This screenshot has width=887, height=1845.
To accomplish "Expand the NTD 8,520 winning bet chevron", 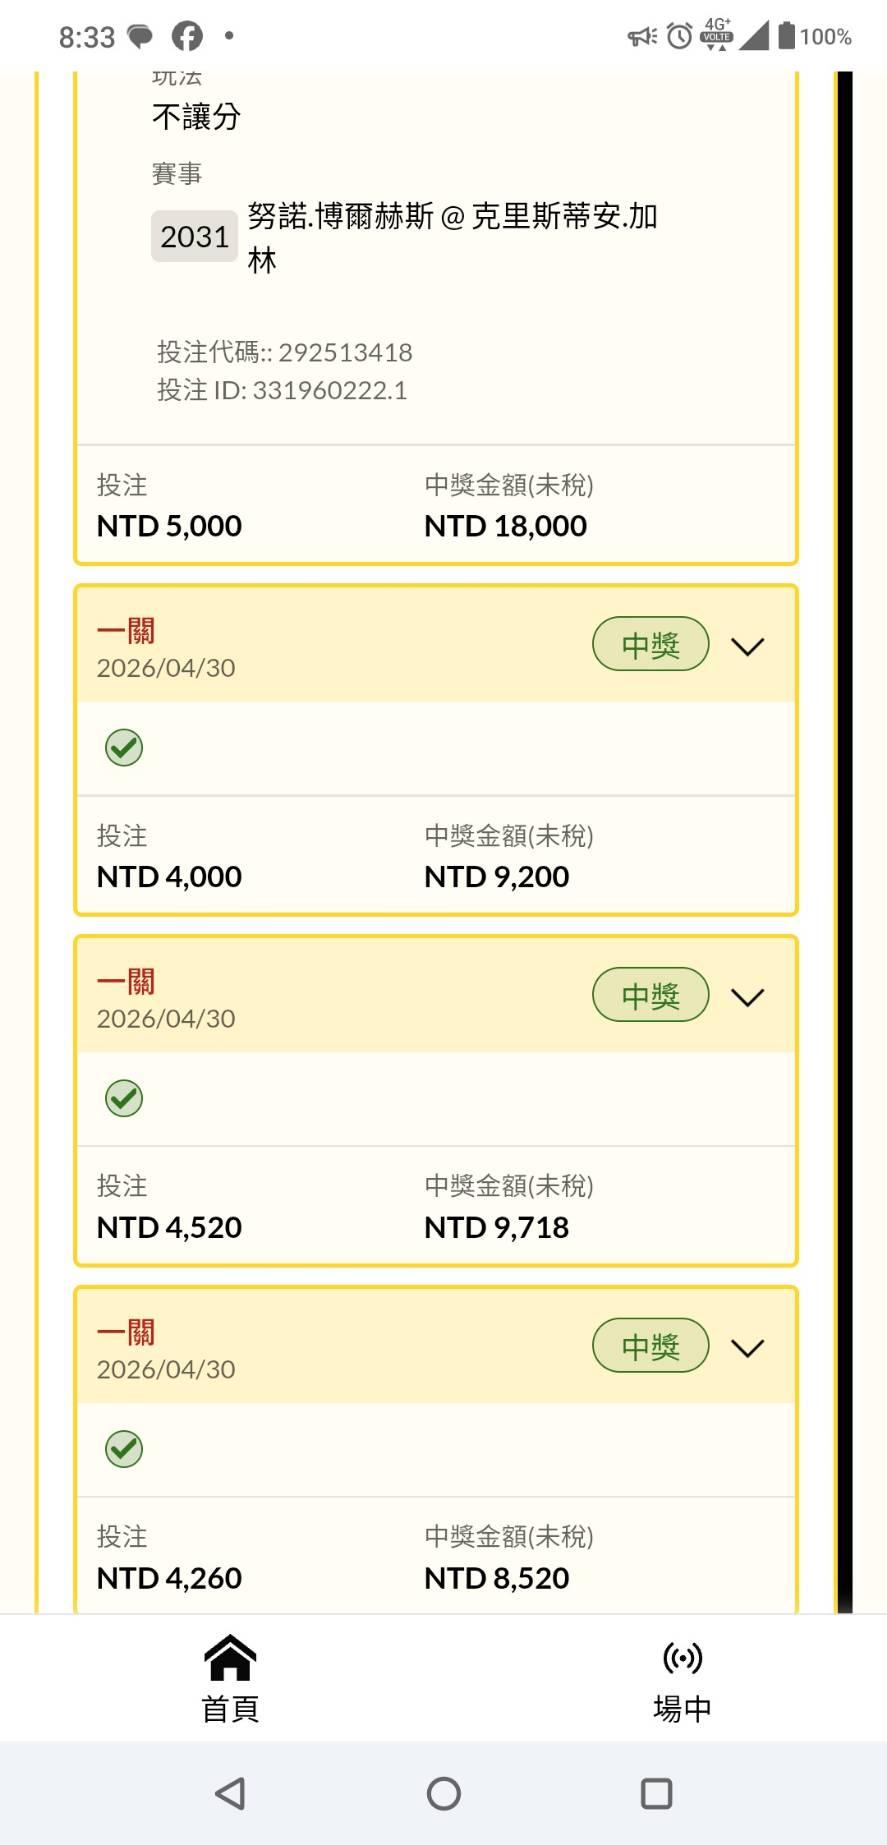I will (x=747, y=1348).
